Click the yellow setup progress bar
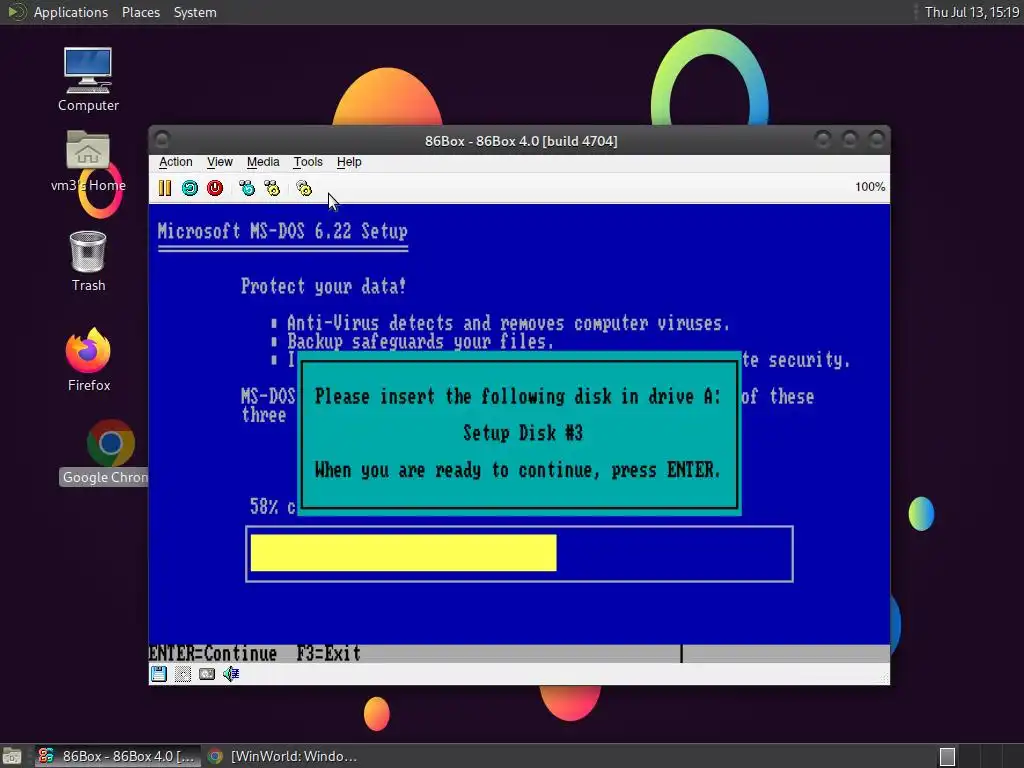 404,553
